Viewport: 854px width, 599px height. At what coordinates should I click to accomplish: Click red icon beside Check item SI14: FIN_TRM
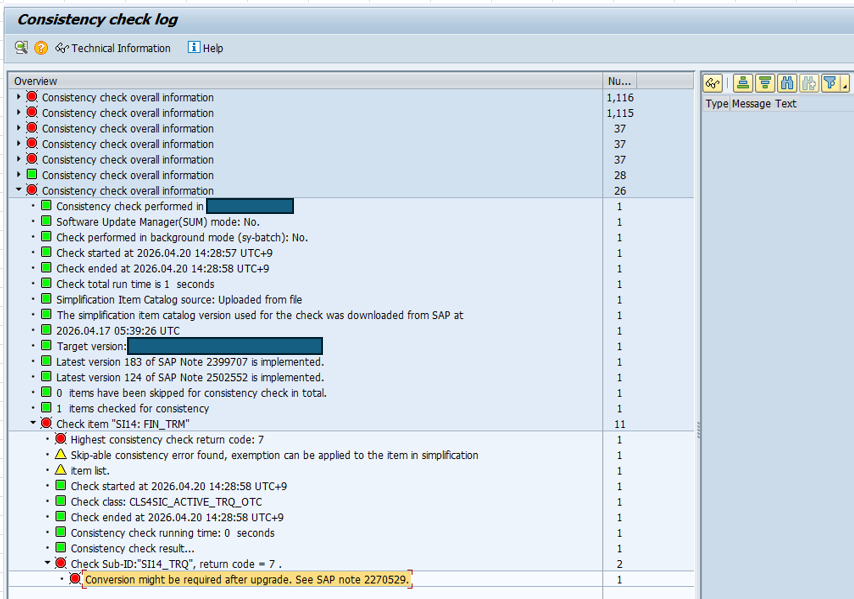click(x=46, y=423)
